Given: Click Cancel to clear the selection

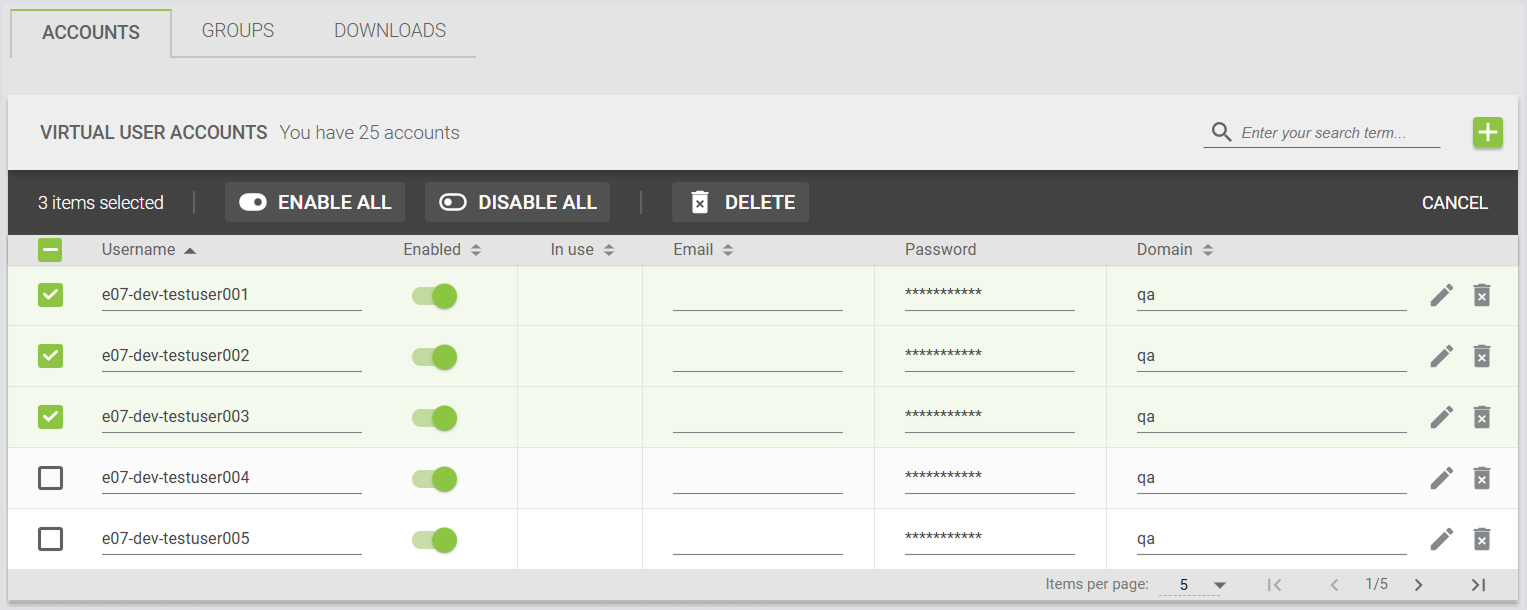Looking at the screenshot, I should coord(1454,203).
